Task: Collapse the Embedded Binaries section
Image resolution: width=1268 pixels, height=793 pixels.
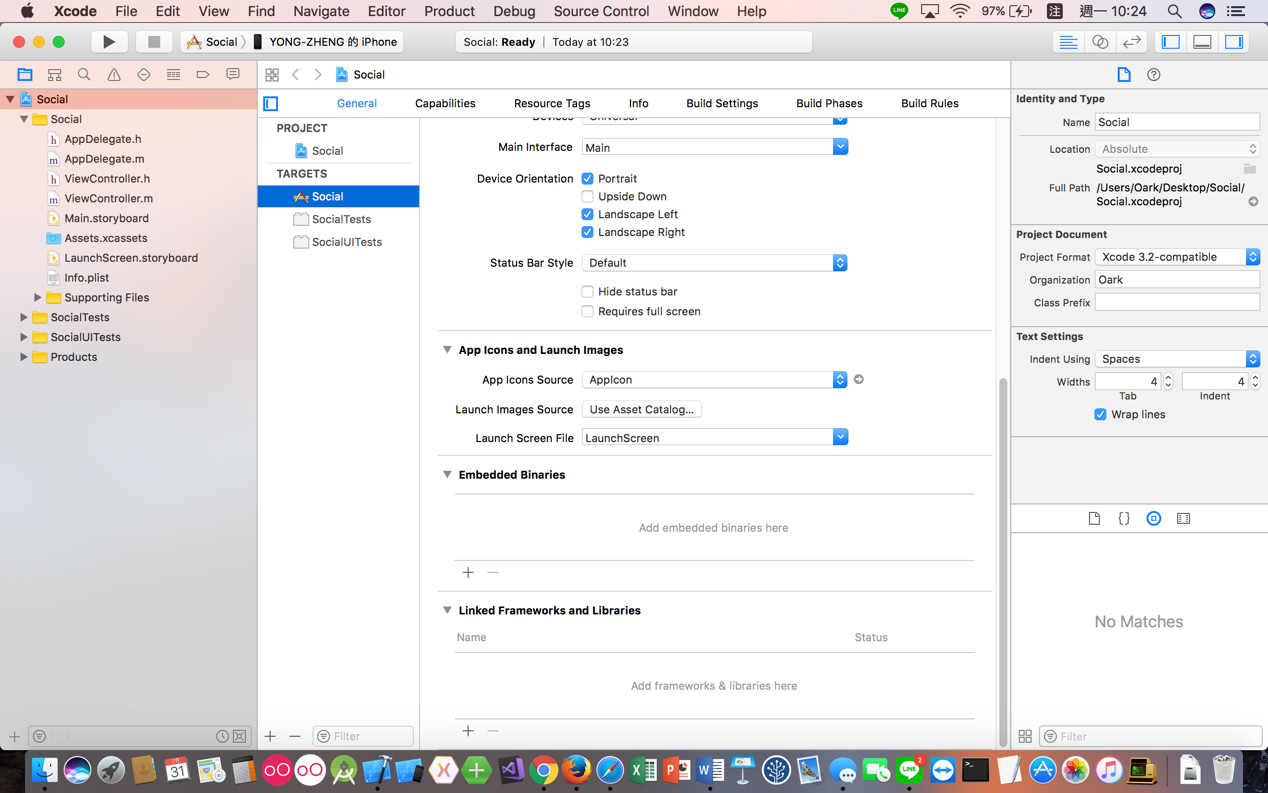Action: 447,475
